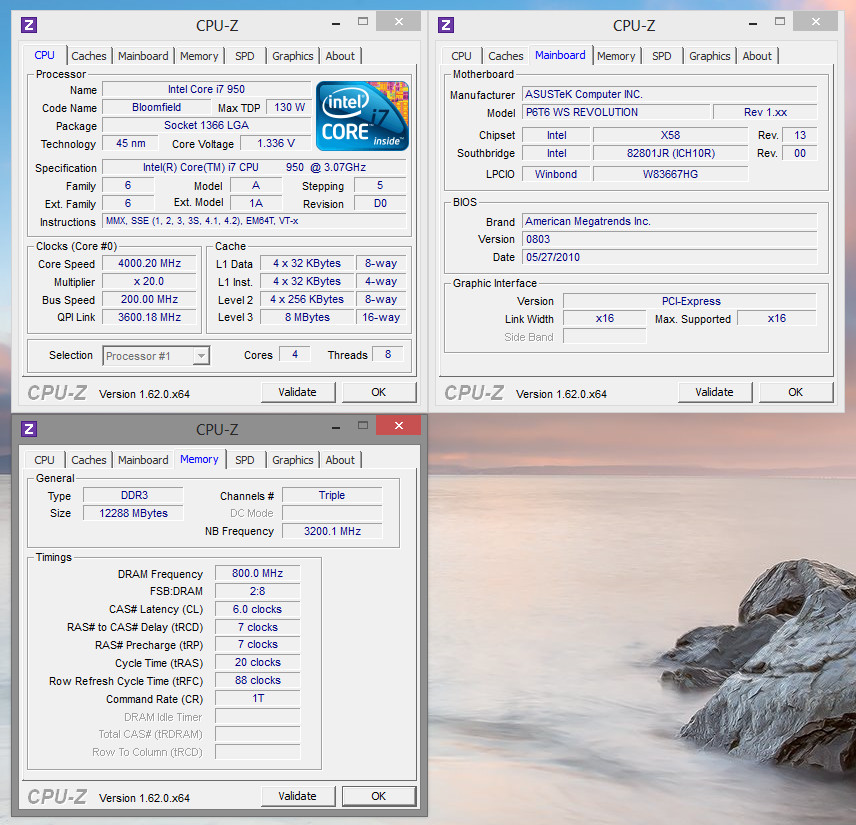
Task: Open Mainboard tab in the CPU window
Action: coord(143,56)
